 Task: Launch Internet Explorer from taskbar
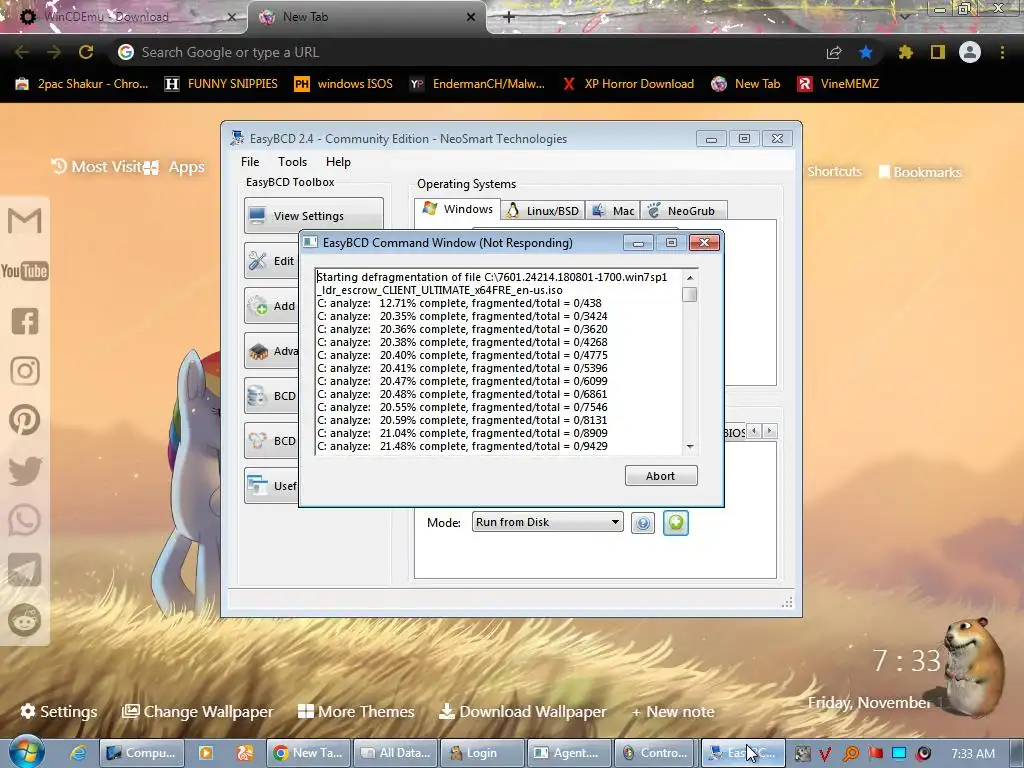point(78,753)
